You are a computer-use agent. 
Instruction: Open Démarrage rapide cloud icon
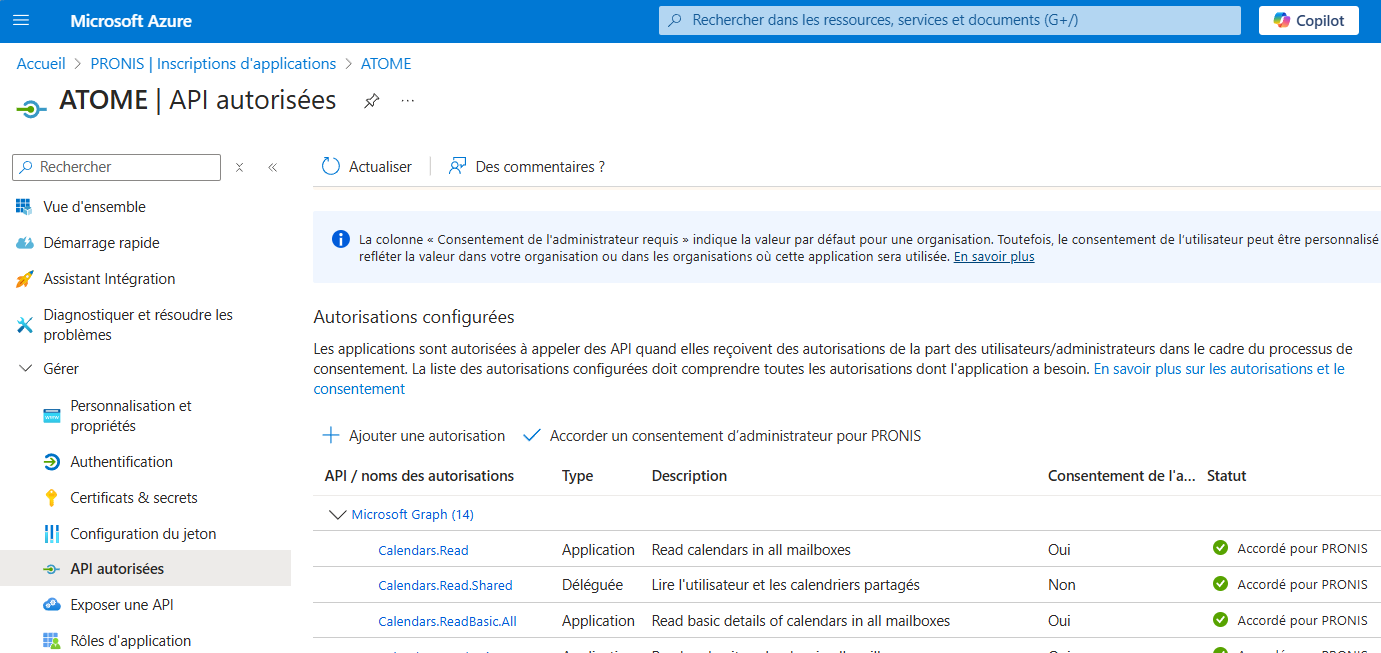[25, 243]
